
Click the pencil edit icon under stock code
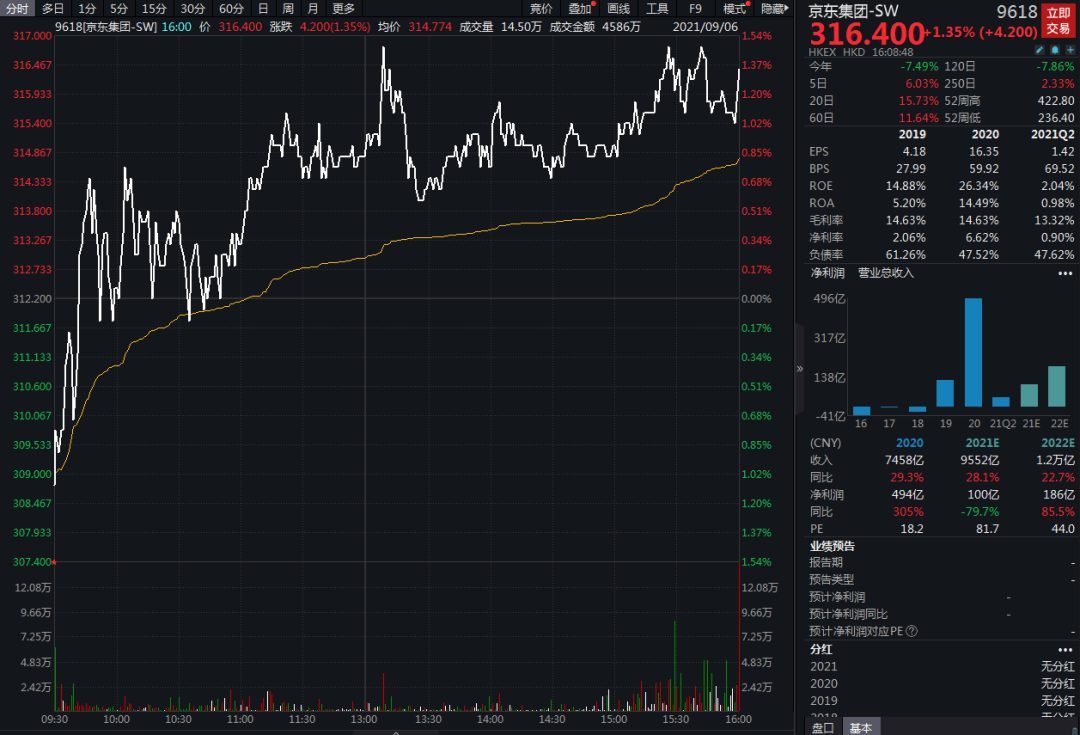1040,48
